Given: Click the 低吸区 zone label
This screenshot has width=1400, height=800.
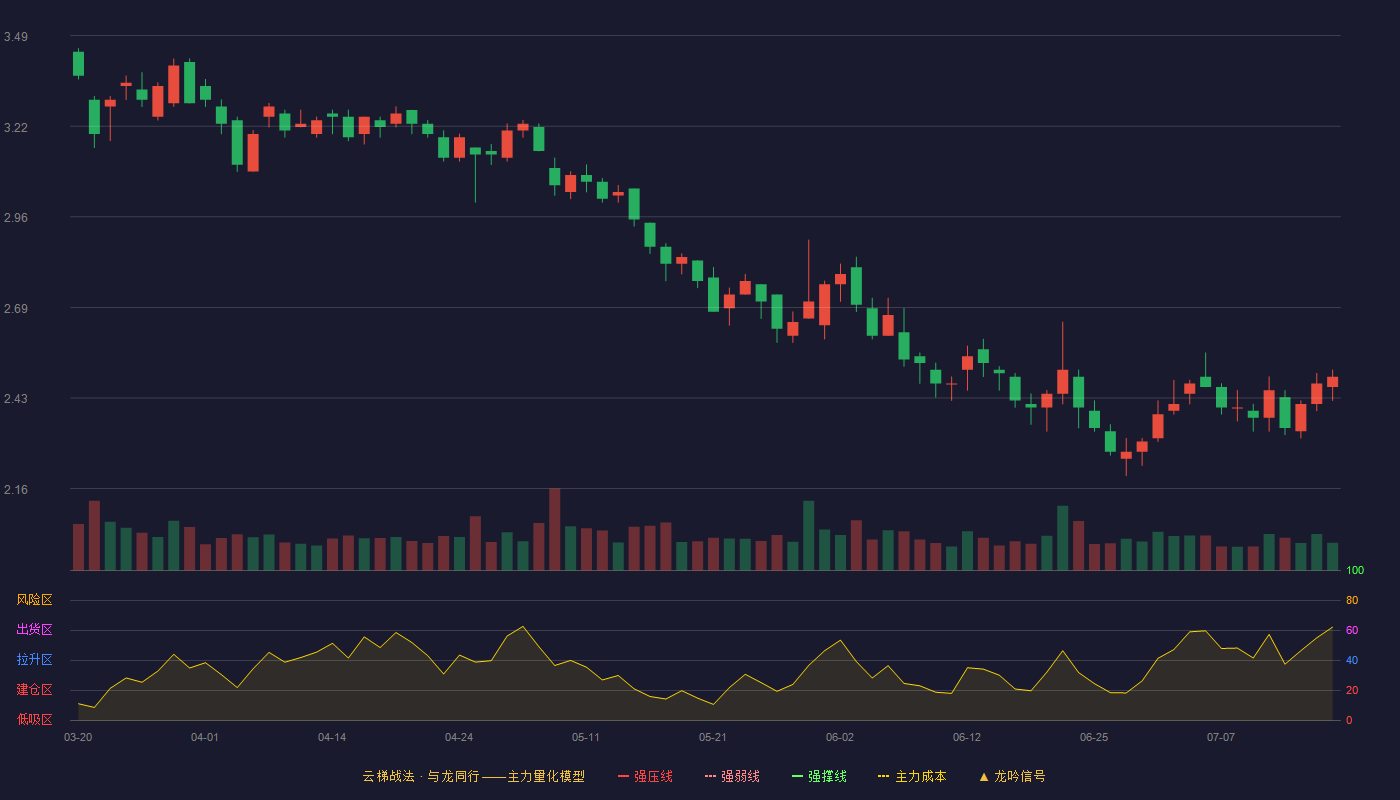Looking at the screenshot, I should tap(34, 719).
